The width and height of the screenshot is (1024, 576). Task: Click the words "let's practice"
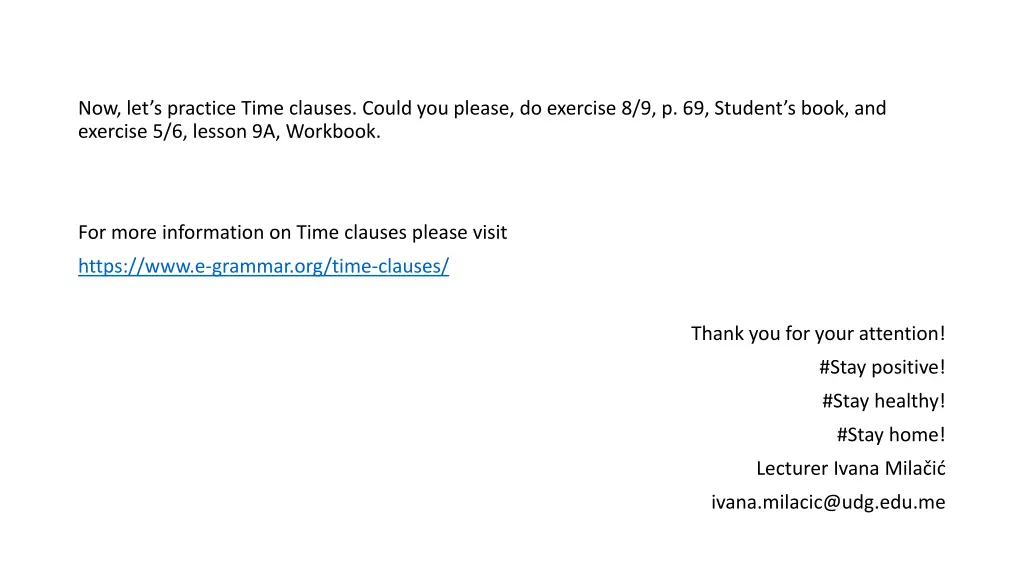point(181,108)
